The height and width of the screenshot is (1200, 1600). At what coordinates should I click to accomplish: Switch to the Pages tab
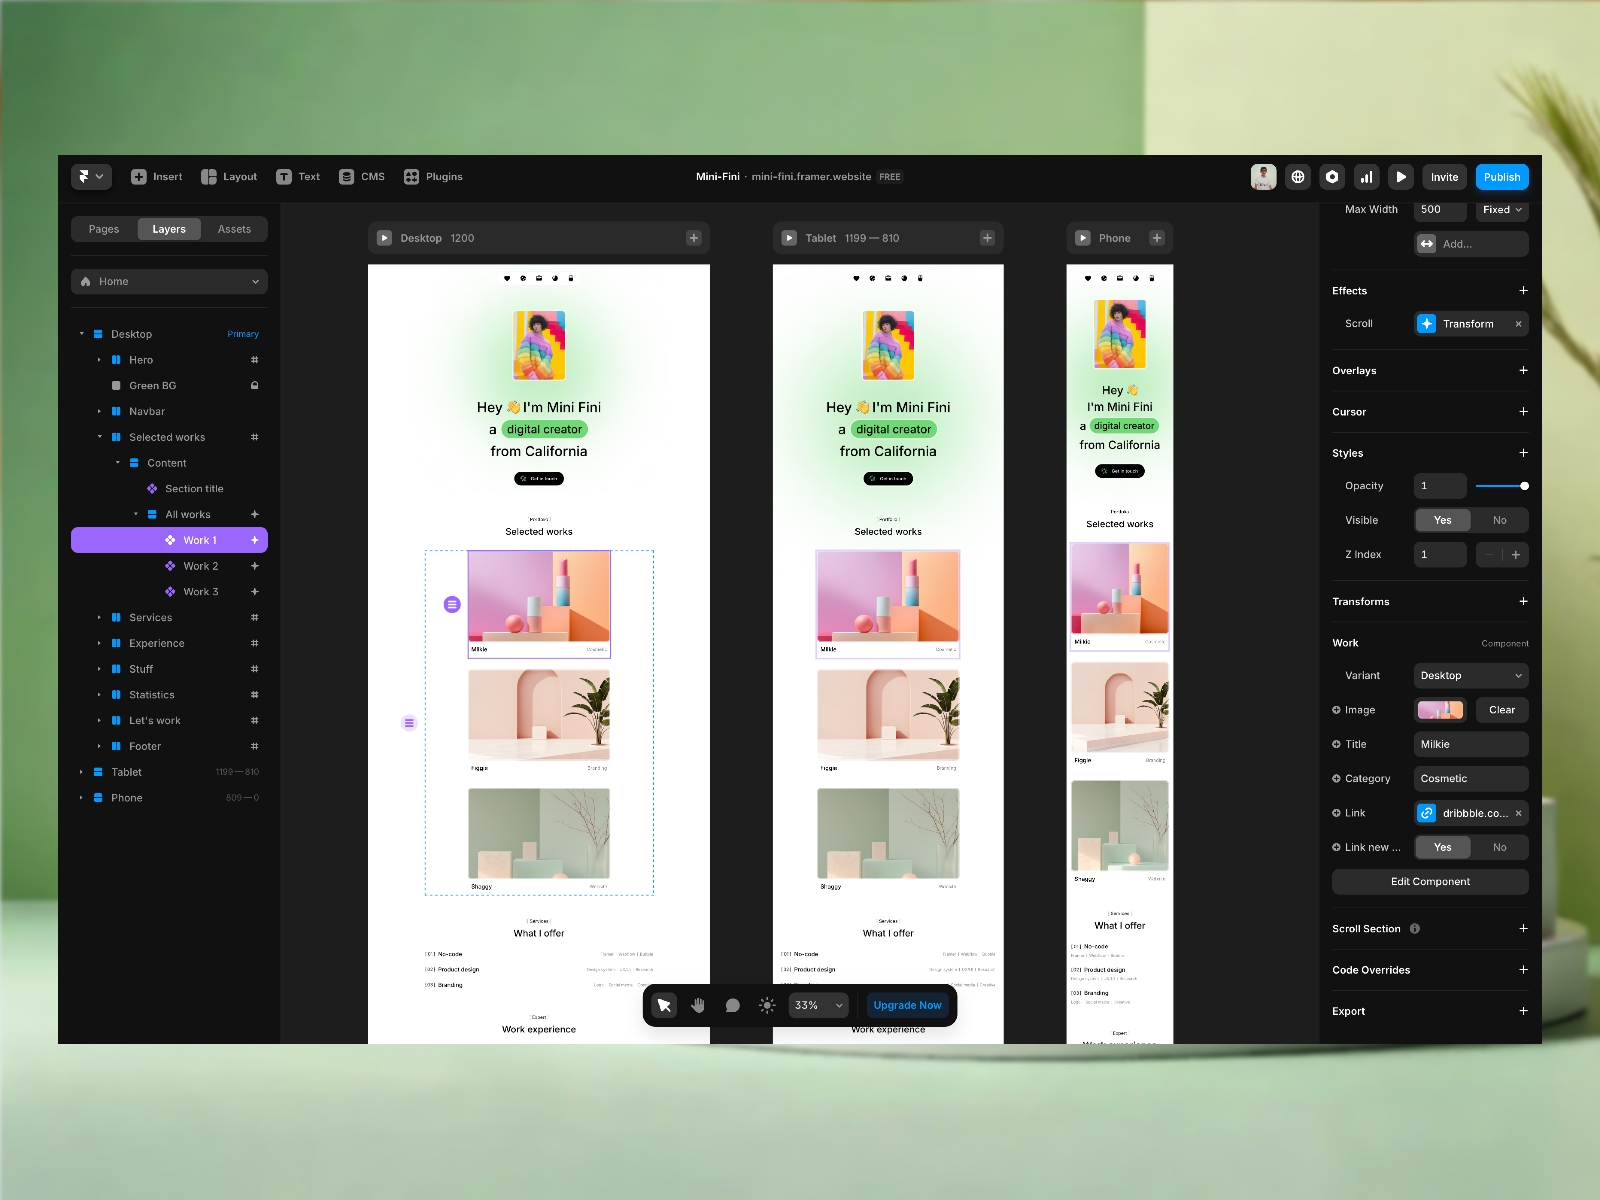103,228
